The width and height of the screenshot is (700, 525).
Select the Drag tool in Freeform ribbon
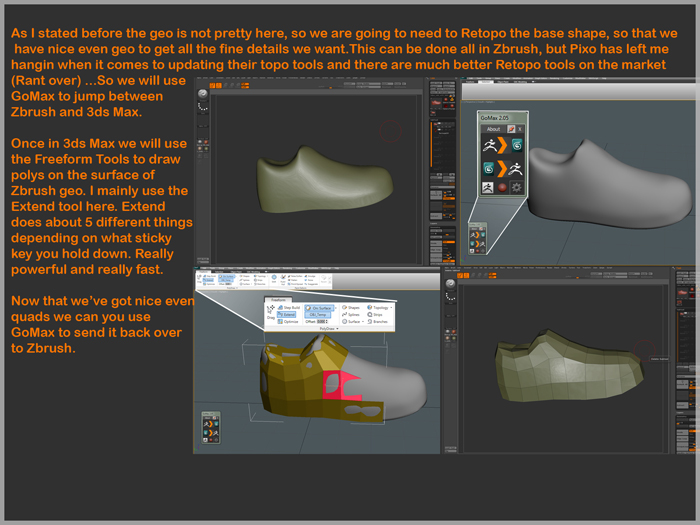point(271,312)
